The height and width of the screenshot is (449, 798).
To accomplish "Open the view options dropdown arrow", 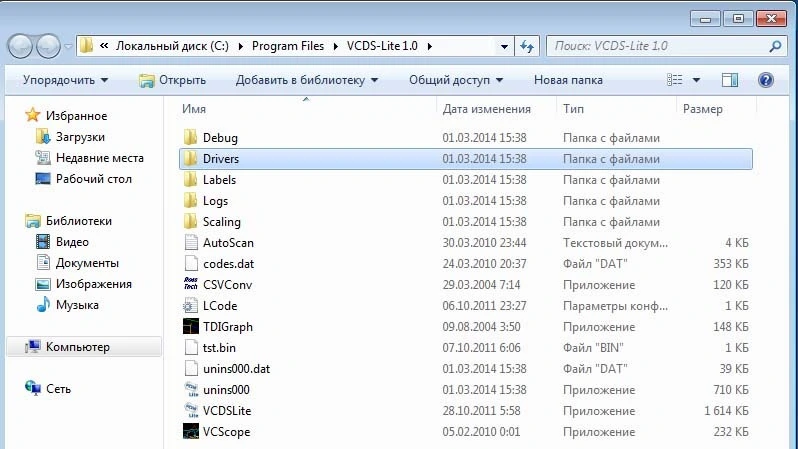I will click(696, 80).
